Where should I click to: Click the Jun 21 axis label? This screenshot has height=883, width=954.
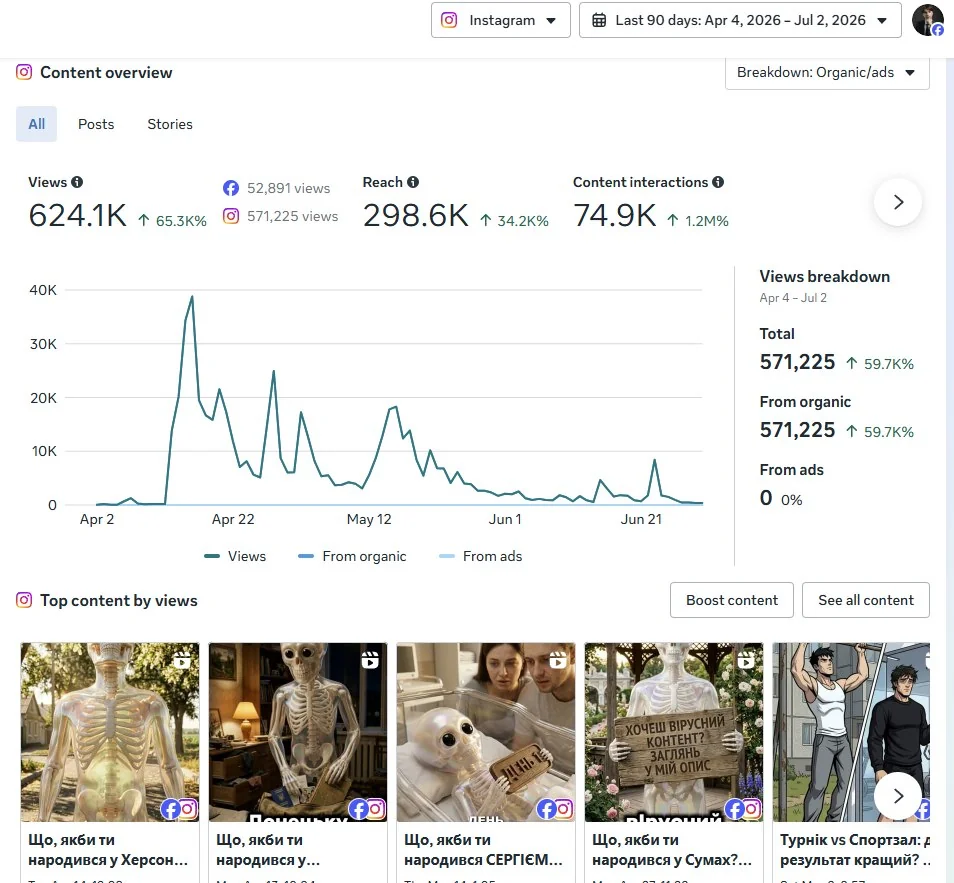(641, 519)
